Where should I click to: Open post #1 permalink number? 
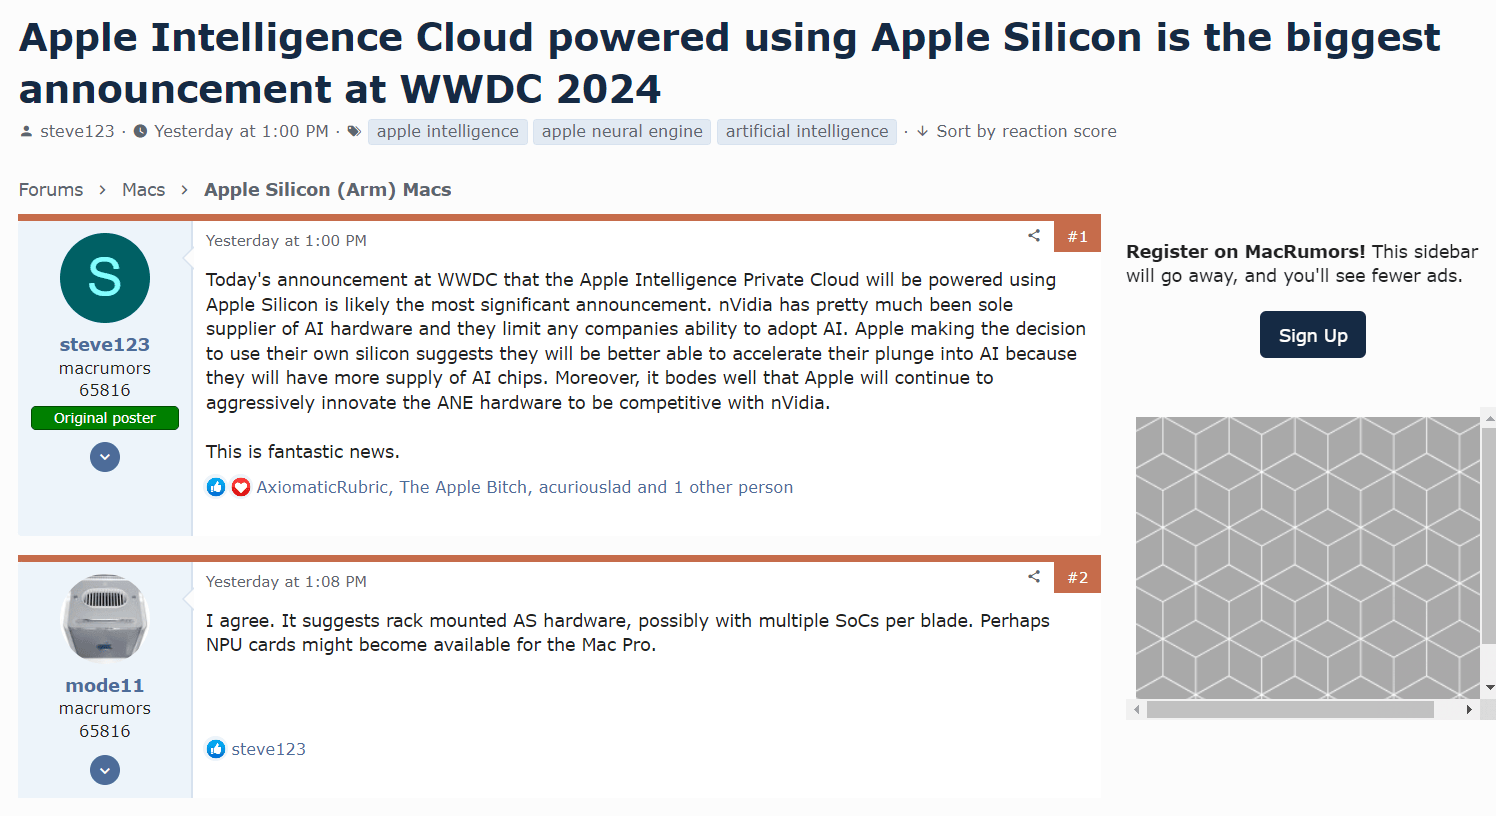[1077, 237]
